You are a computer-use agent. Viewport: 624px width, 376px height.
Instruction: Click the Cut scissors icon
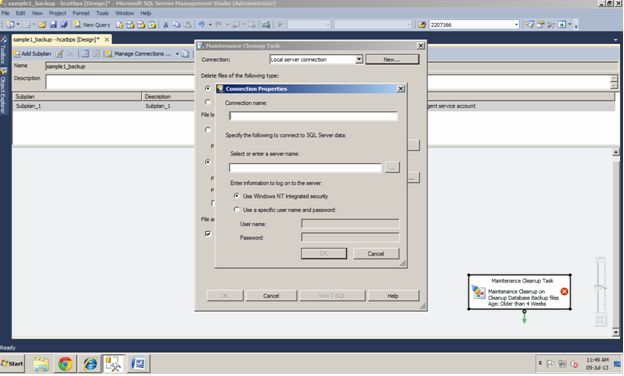tap(166, 25)
